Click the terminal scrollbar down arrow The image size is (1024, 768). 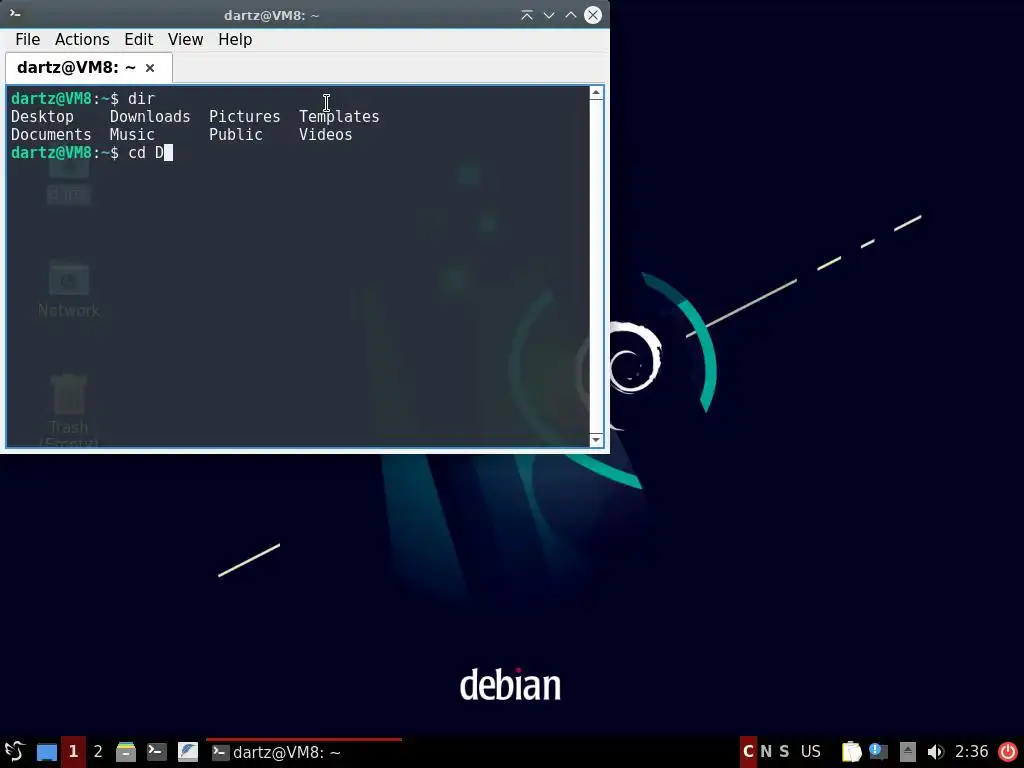(596, 440)
